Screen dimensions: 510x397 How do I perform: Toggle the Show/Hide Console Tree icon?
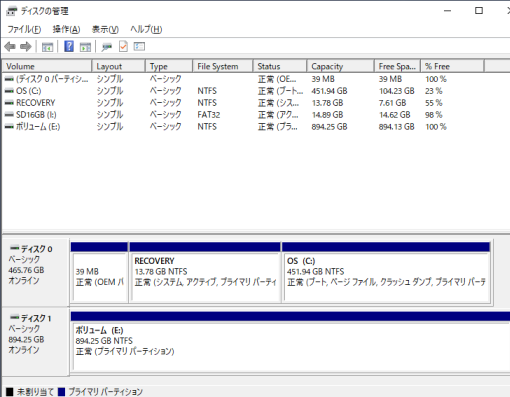[47, 47]
